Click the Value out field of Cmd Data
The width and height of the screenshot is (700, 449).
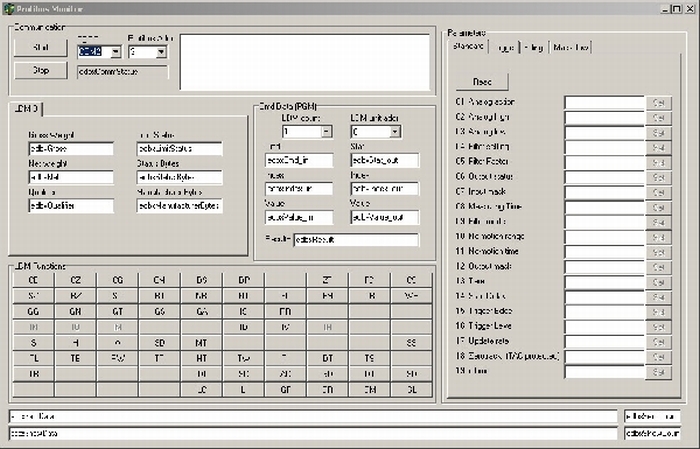(385, 217)
